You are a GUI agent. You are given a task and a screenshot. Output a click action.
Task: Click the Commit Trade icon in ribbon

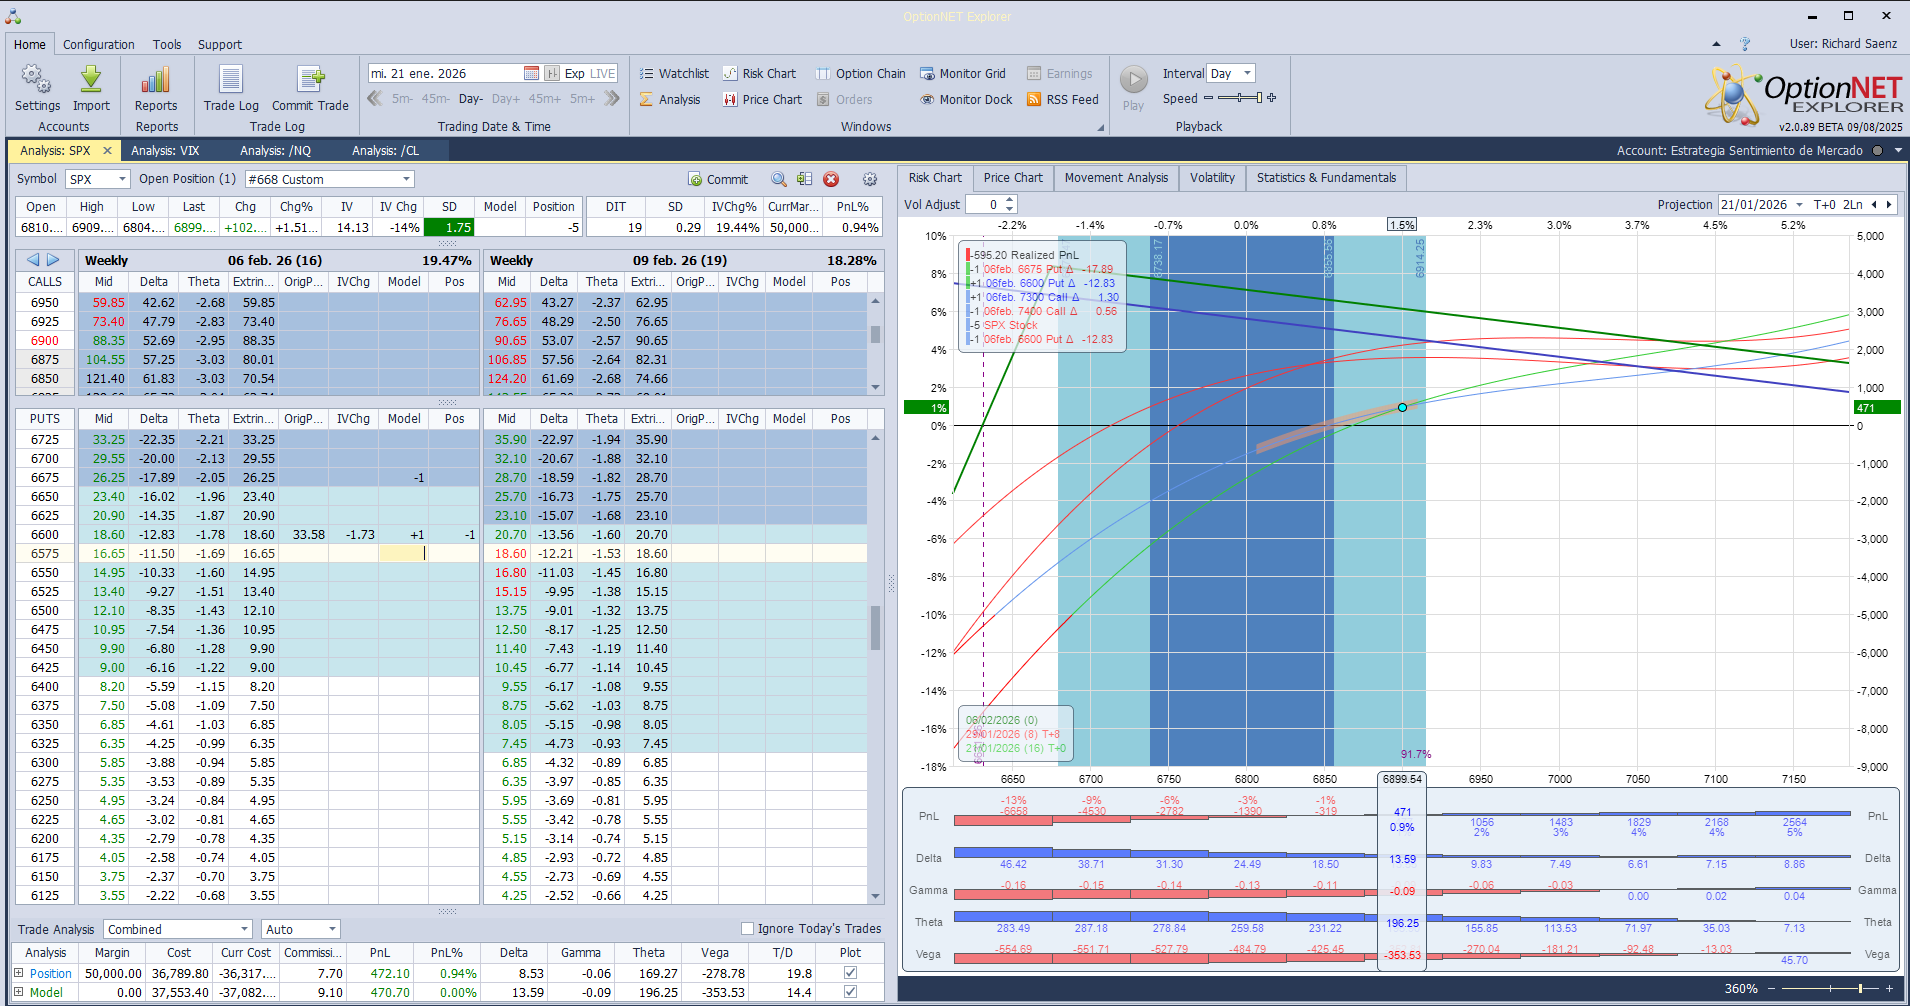pos(311,80)
